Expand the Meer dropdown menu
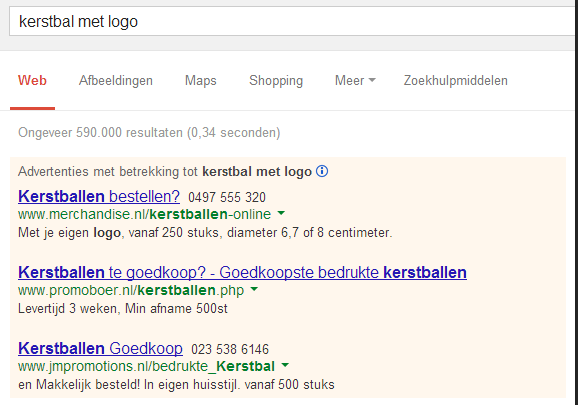This screenshot has height=405, width=578. [355, 80]
